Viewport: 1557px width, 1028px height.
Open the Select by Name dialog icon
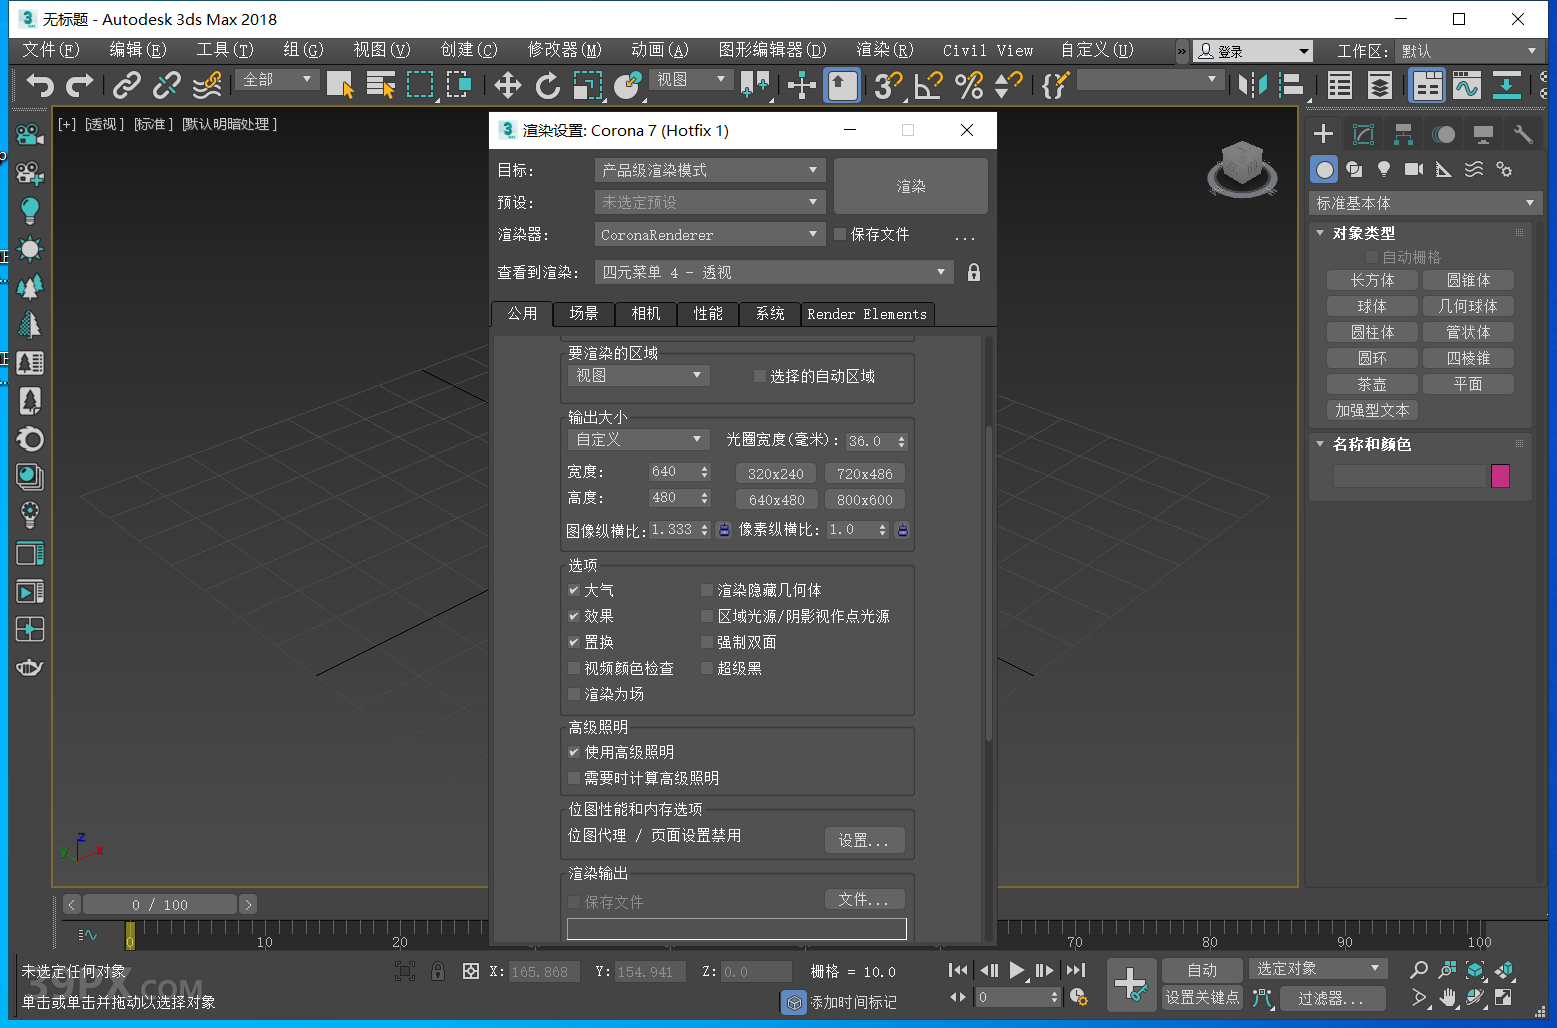[x=381, y=86]
